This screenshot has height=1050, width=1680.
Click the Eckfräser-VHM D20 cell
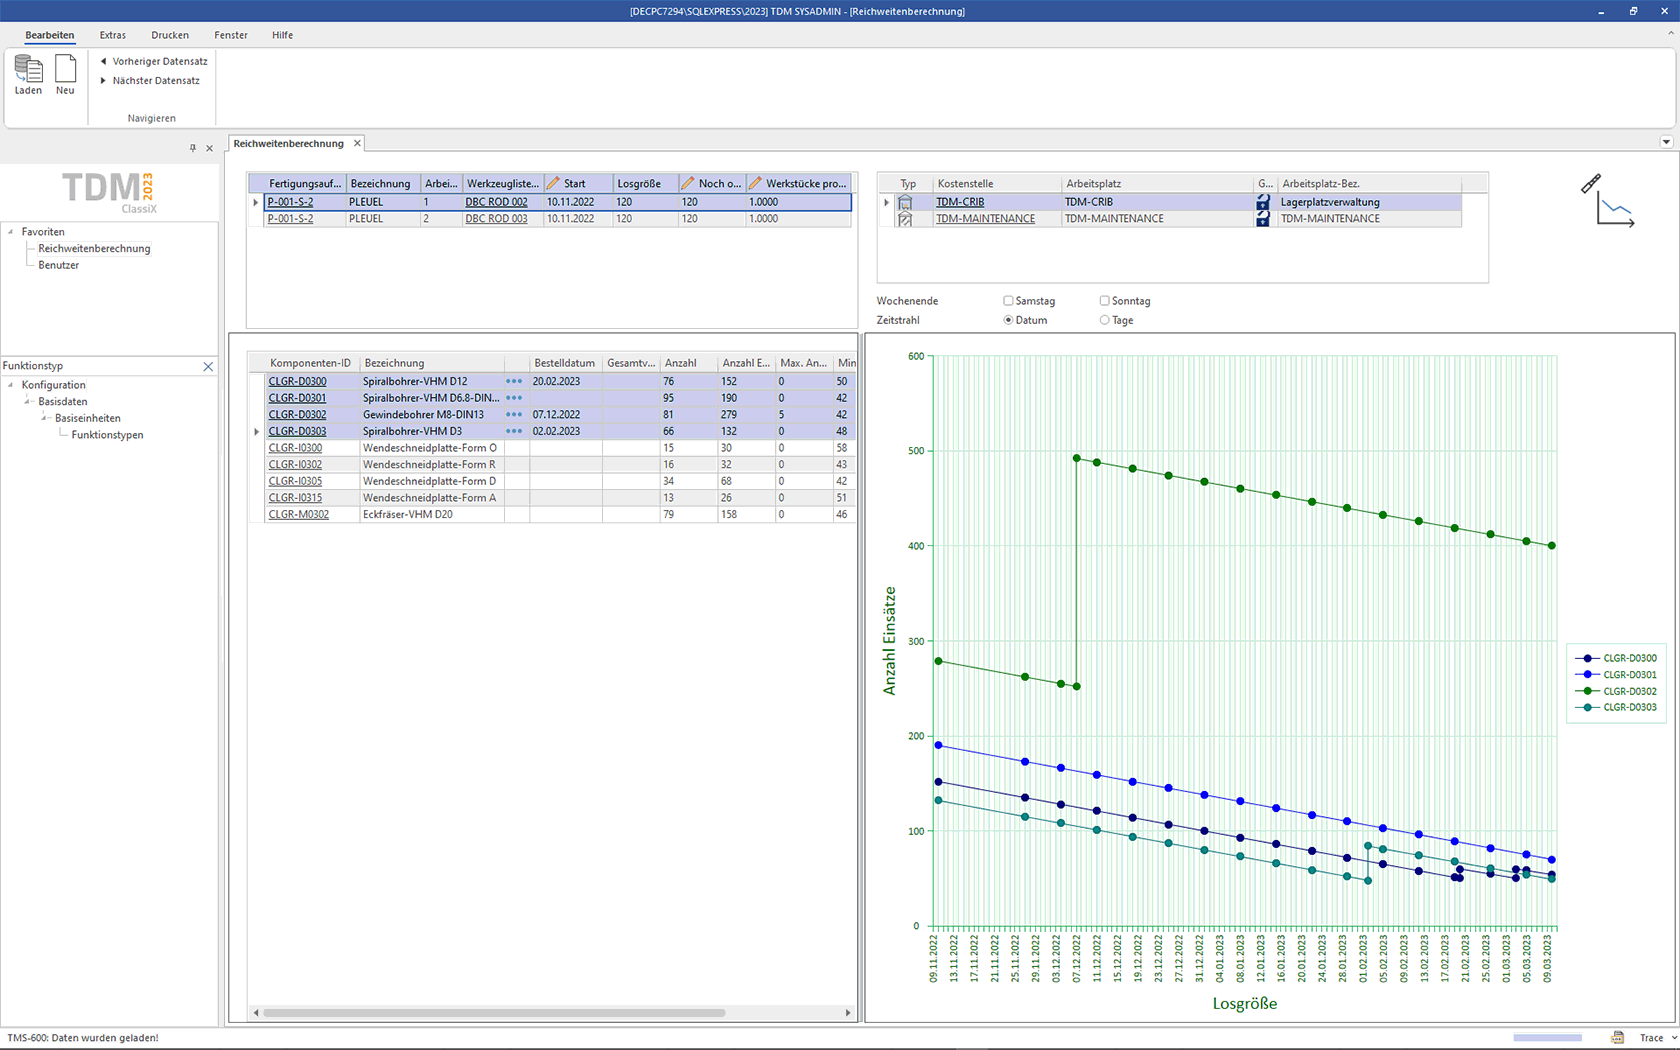tap(431, 515)
